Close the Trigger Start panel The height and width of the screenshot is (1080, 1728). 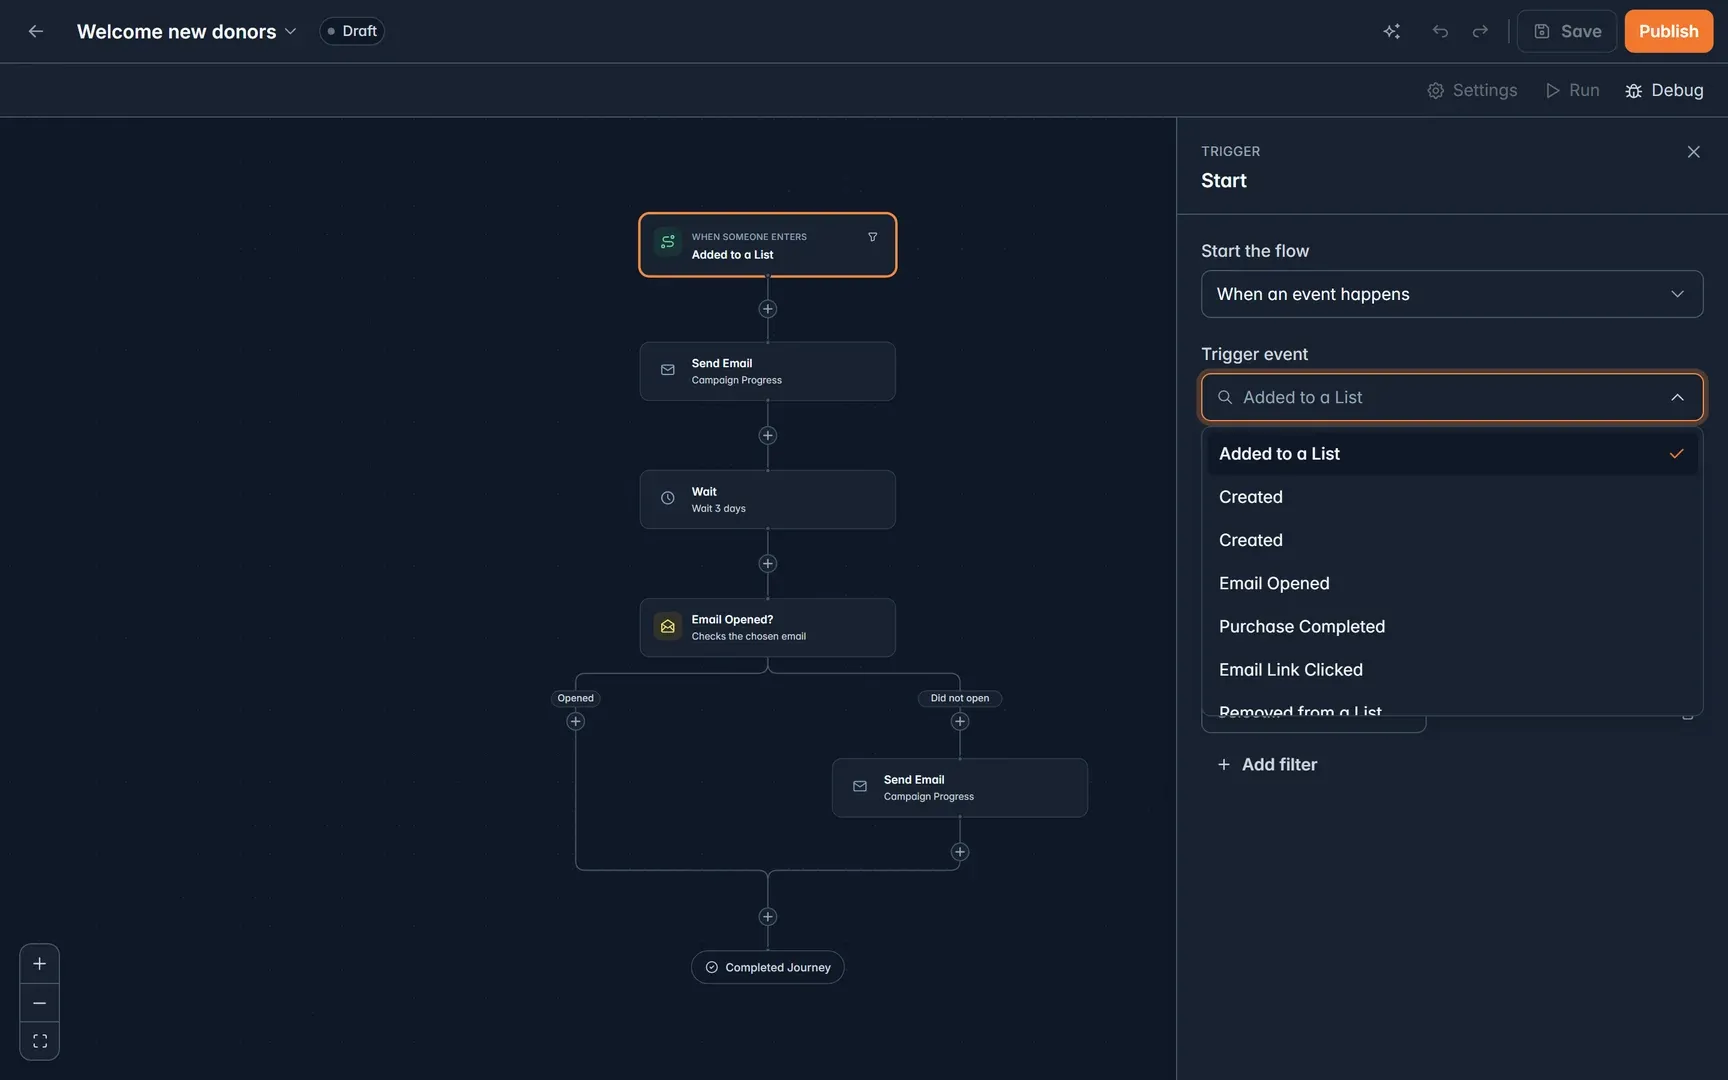[x=1693, y=152]
